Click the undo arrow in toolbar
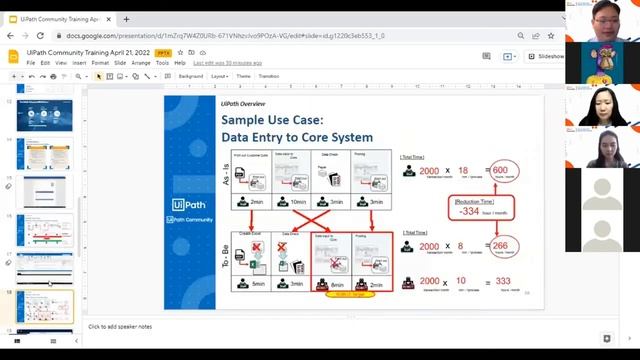This screenshot has height=360, width=640. click(32, 76)
